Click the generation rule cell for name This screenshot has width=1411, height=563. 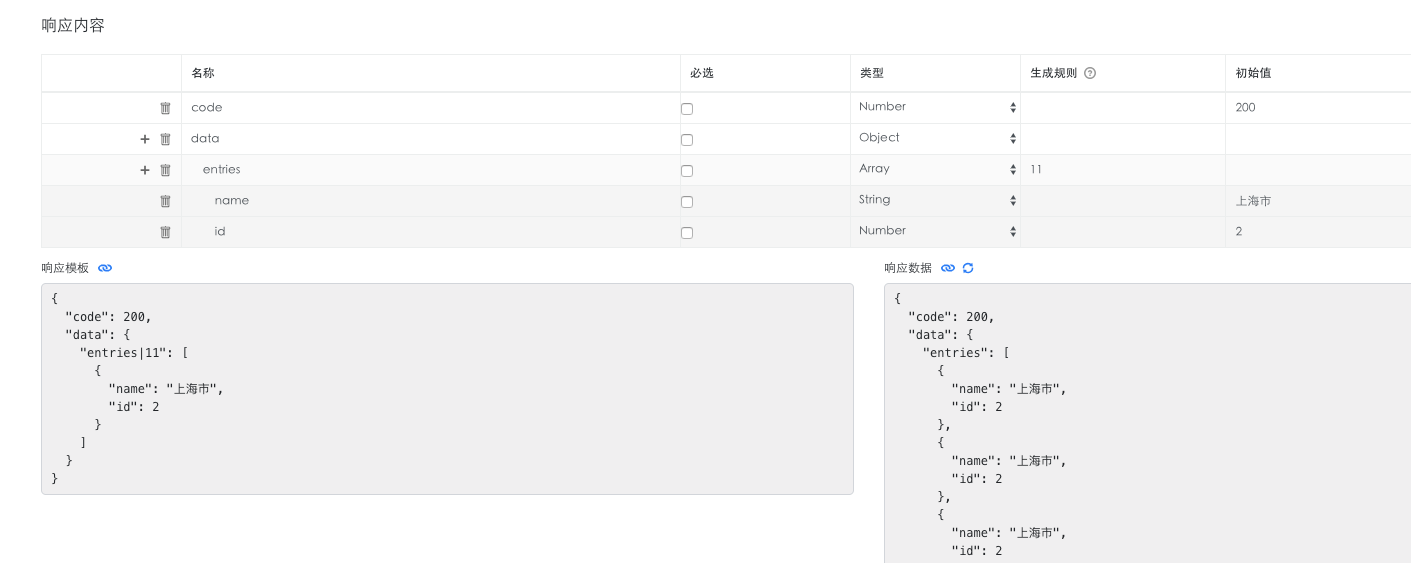[x=1122, y=201]
